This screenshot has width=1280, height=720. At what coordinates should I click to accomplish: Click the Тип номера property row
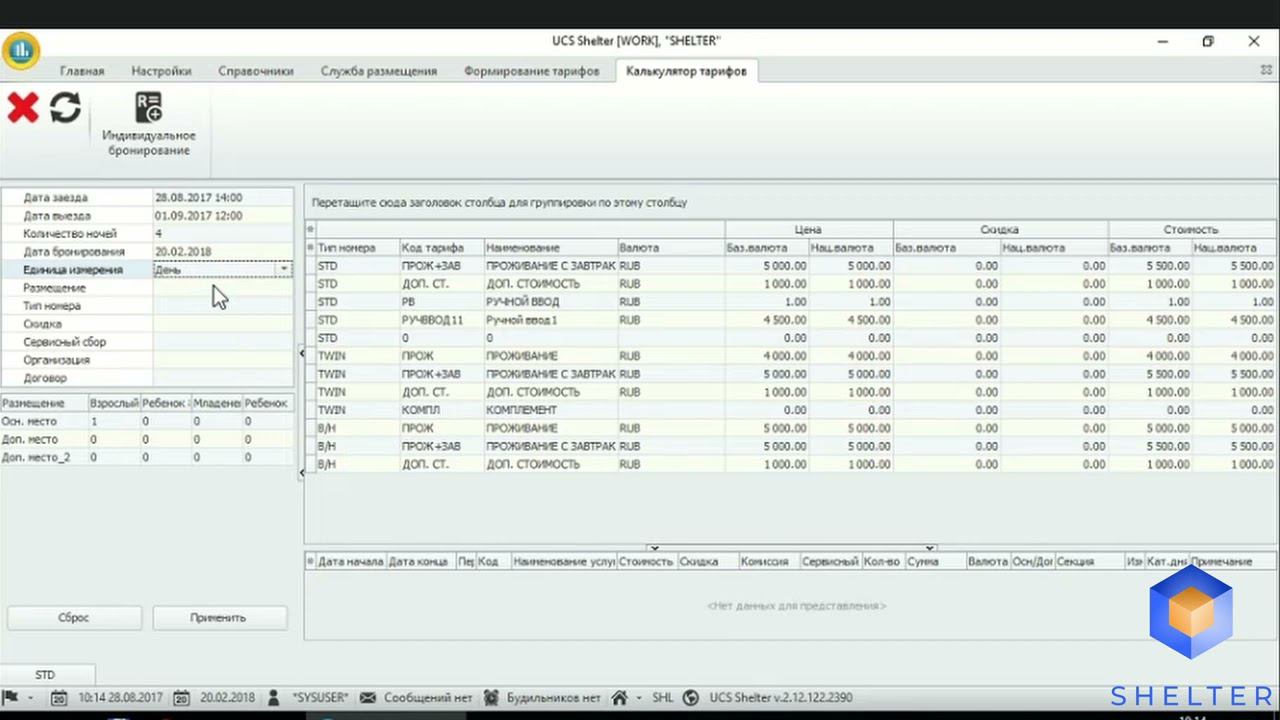tap(147, 305)
